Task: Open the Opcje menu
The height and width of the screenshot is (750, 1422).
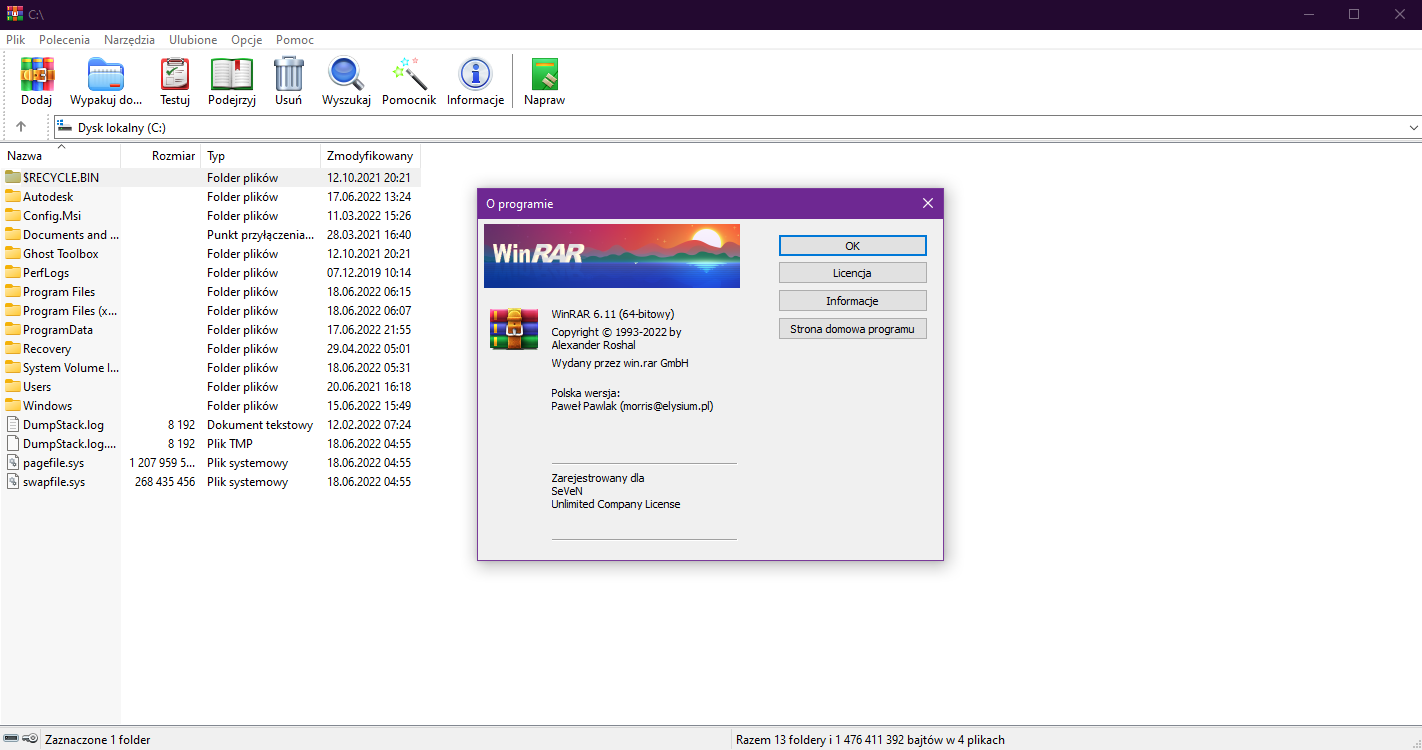Action: click(246, 40)
